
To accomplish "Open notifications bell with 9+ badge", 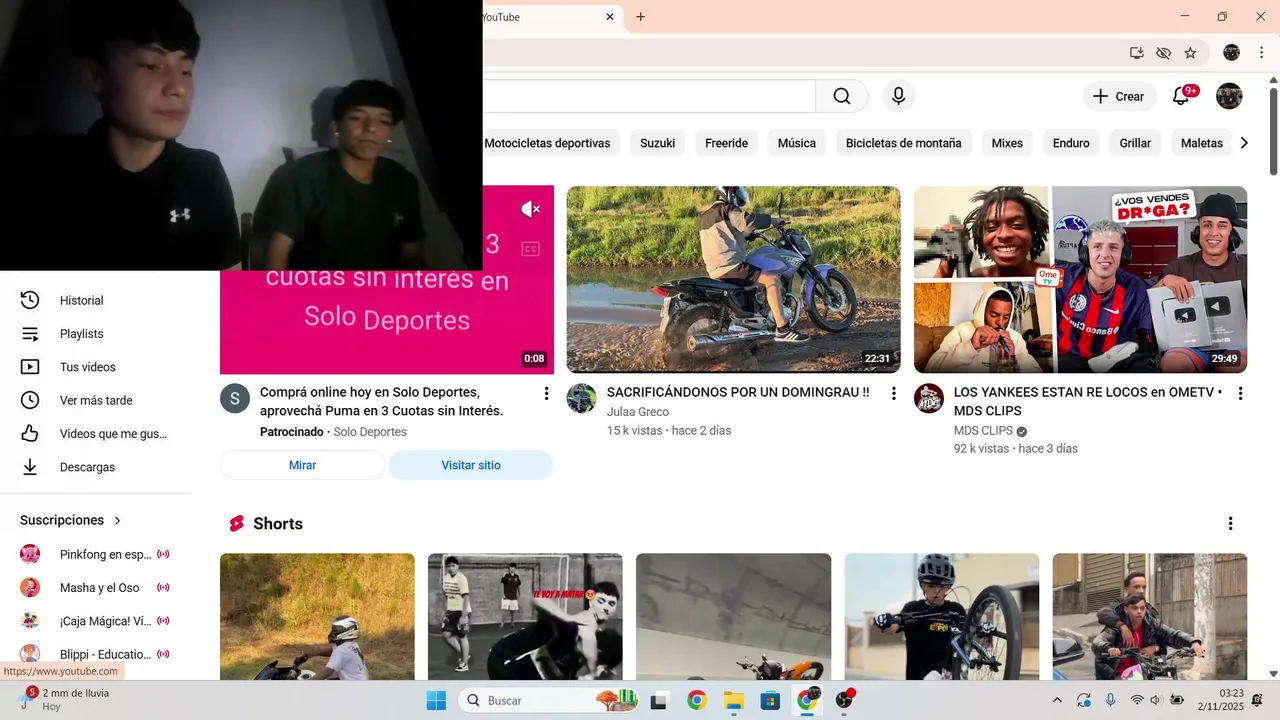I will [1182, 96].
